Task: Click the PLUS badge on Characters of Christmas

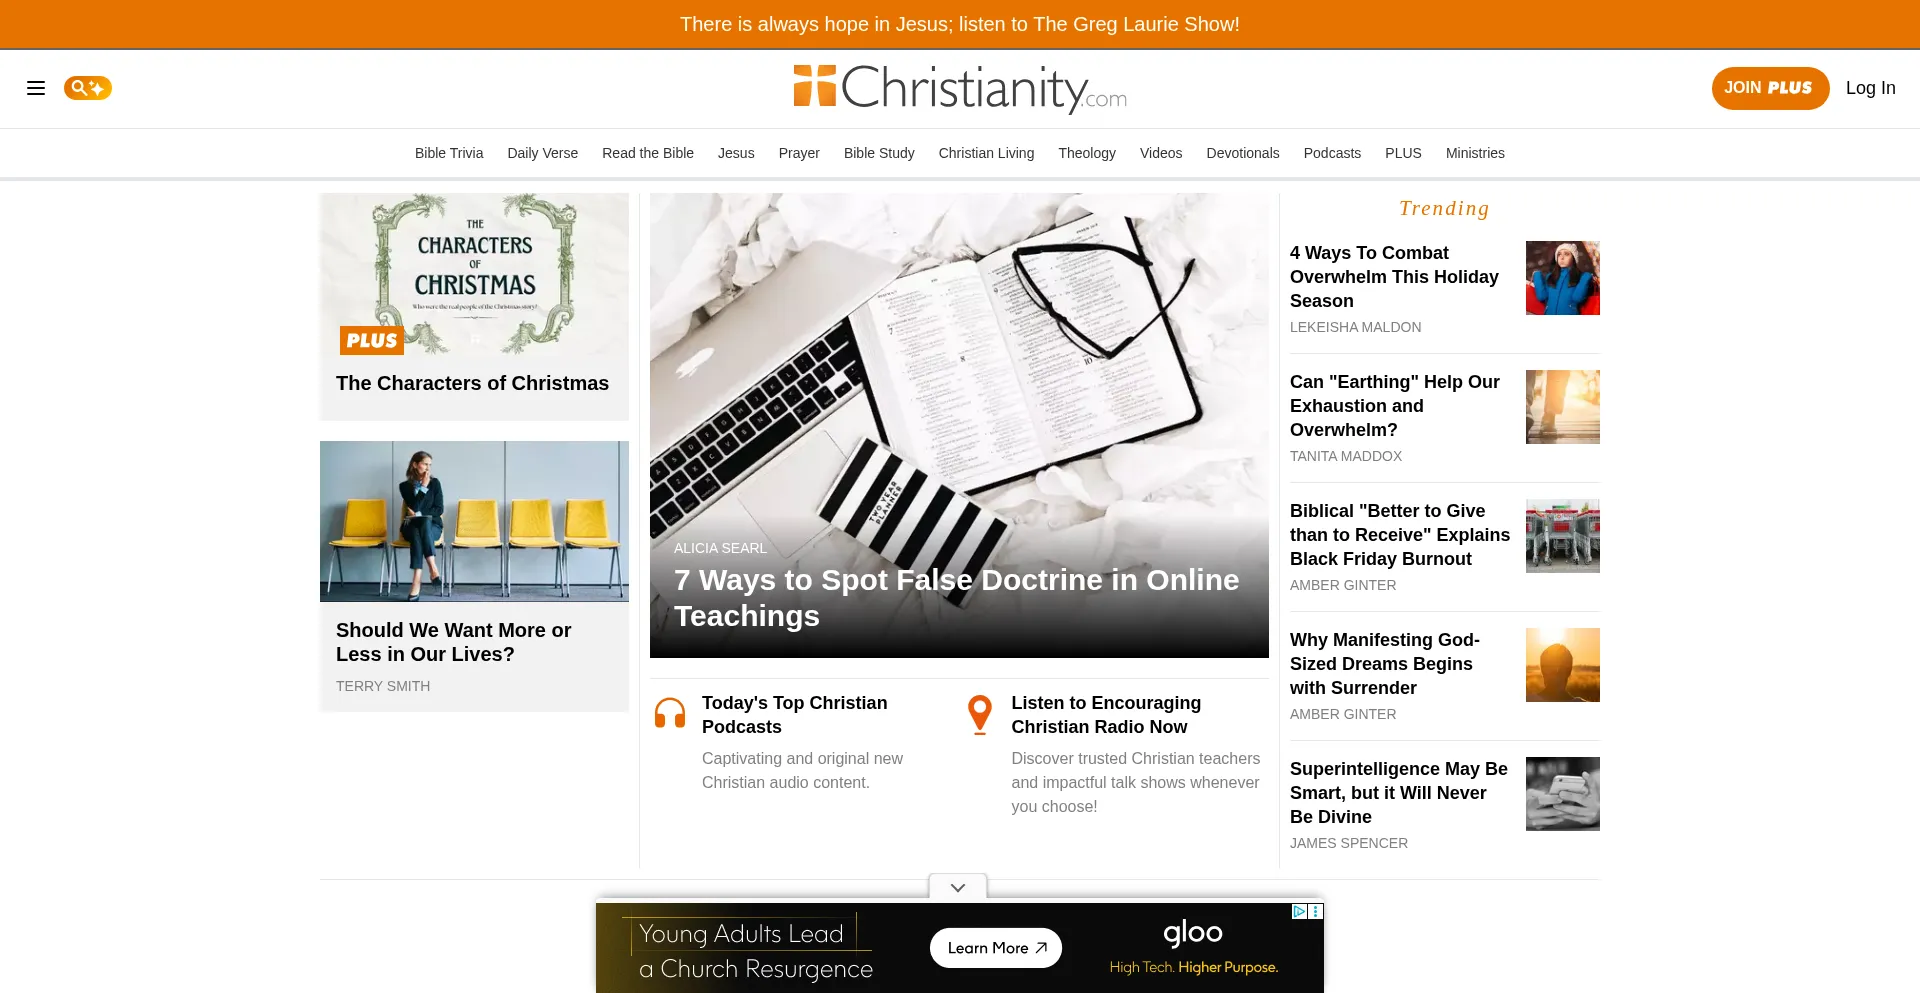Action: [372, 340]
